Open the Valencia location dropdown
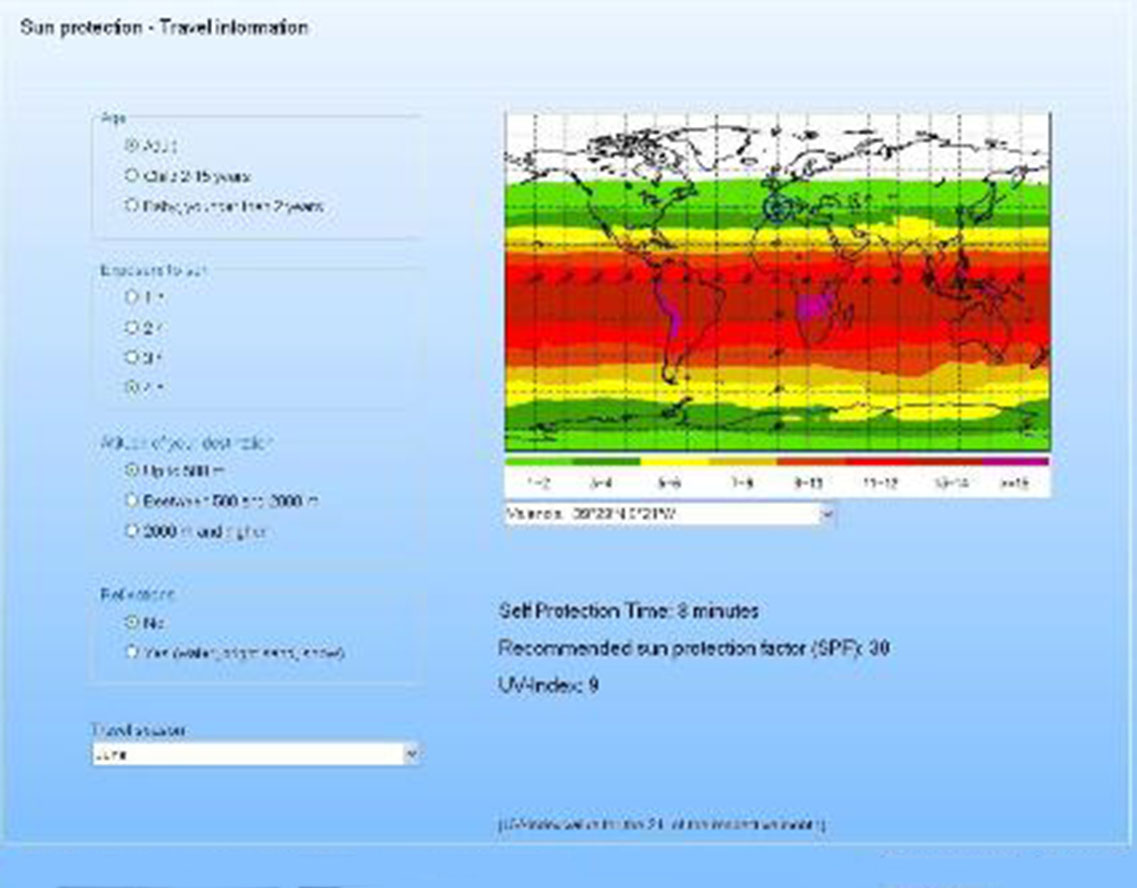 tap(669, 514)
